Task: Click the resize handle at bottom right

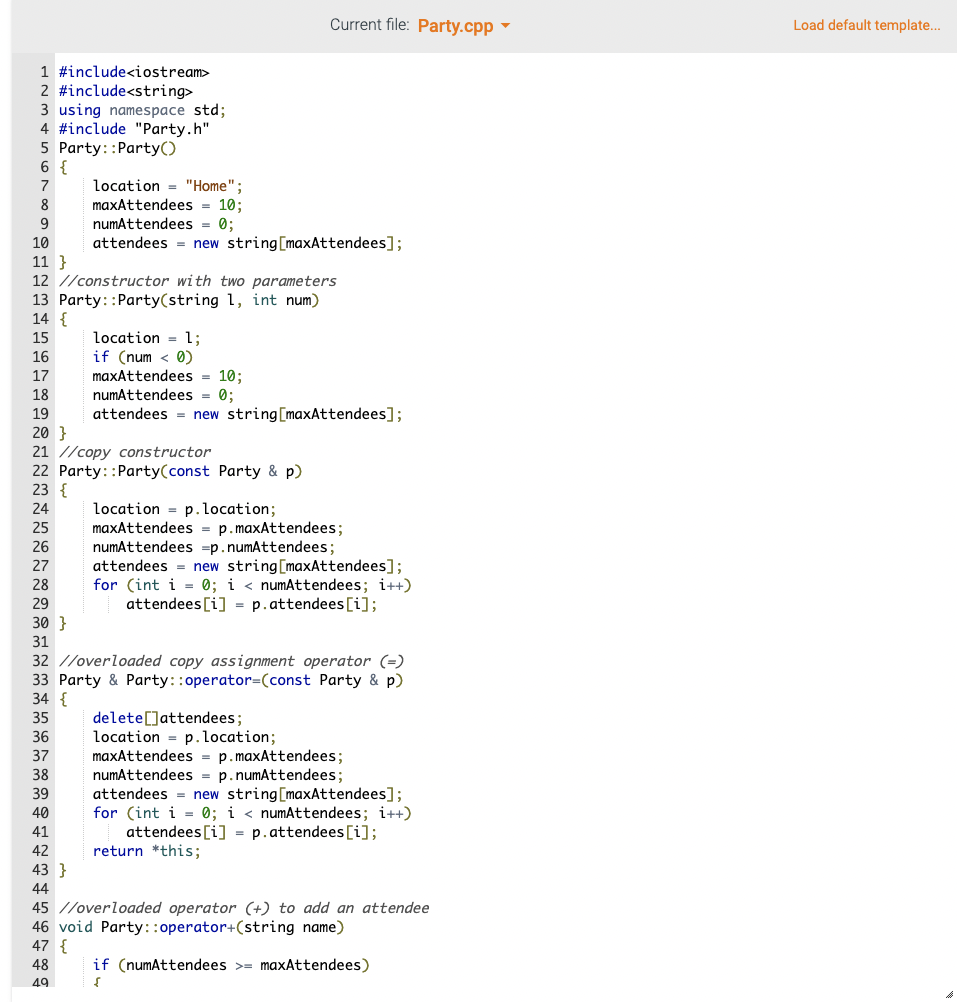Action: coord(951,996)
